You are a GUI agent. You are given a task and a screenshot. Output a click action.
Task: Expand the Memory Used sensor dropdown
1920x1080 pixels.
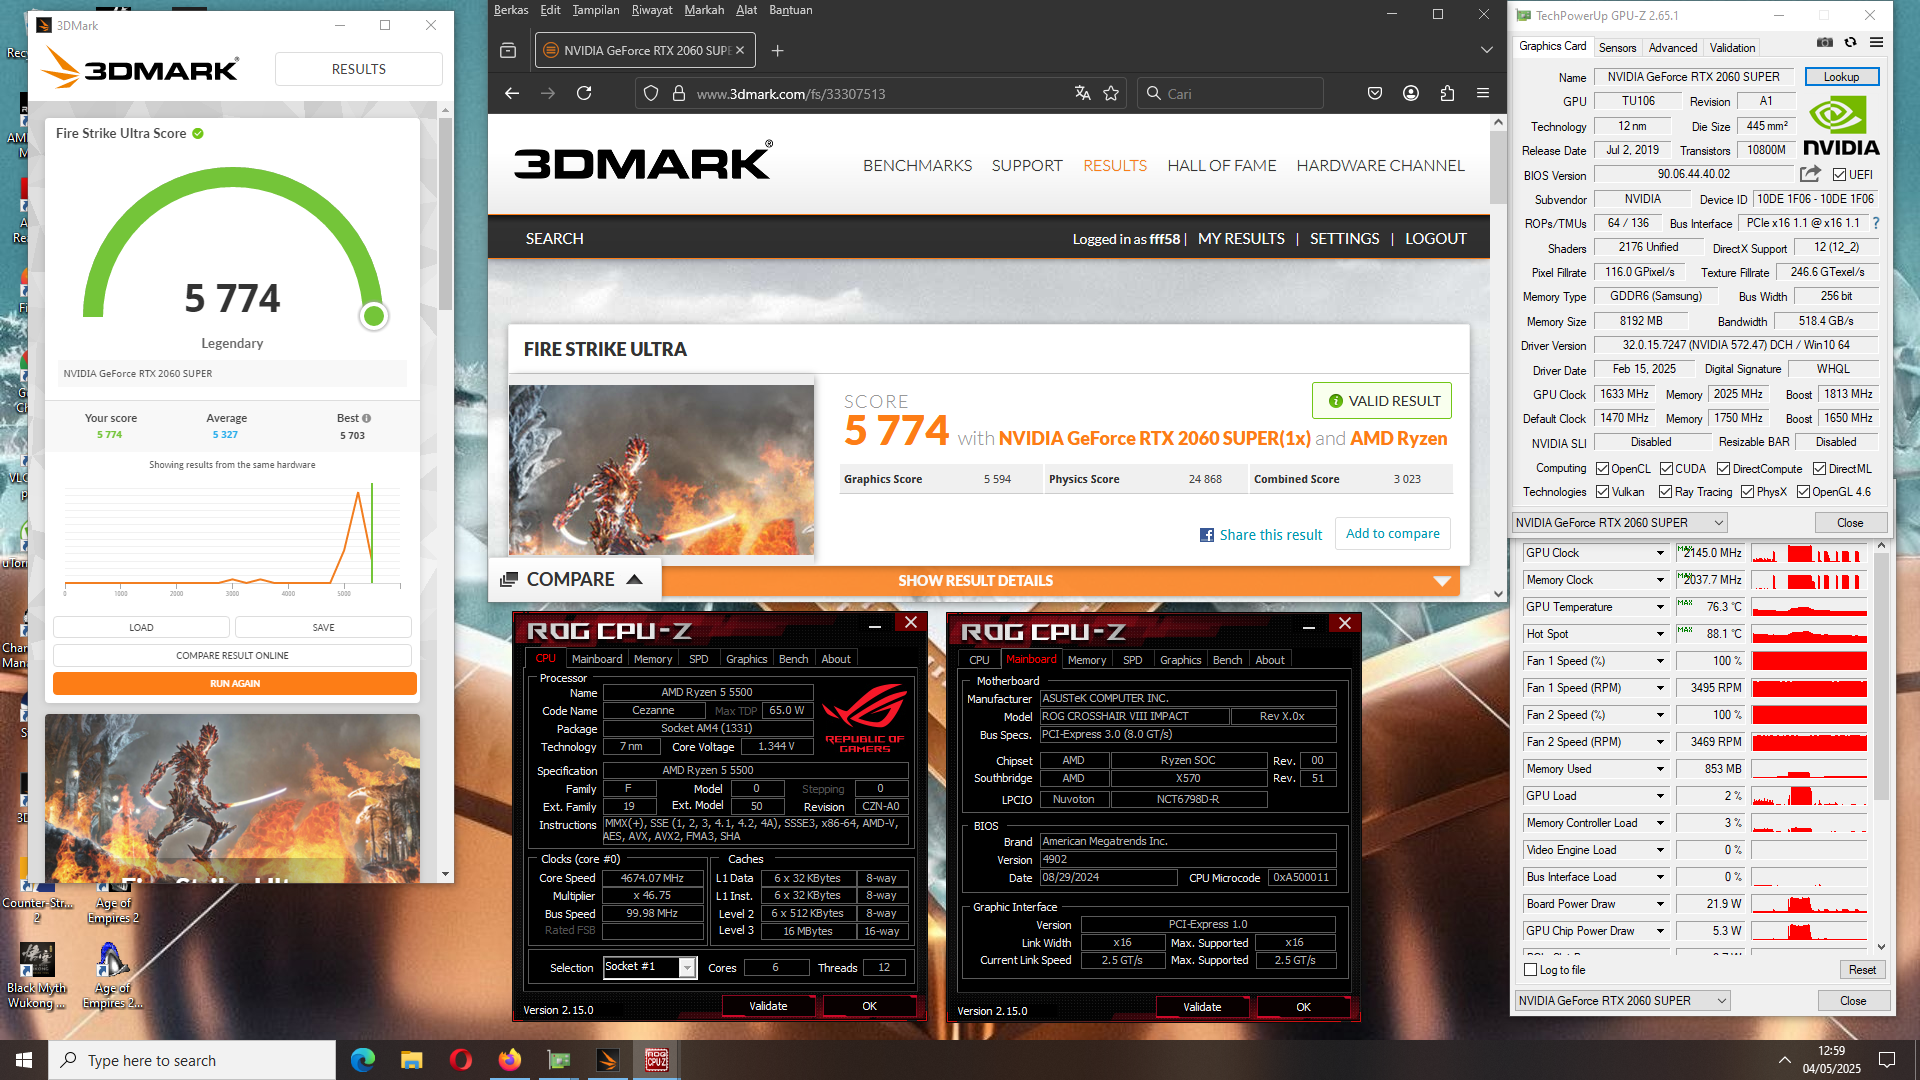[x=1660, y=769]
